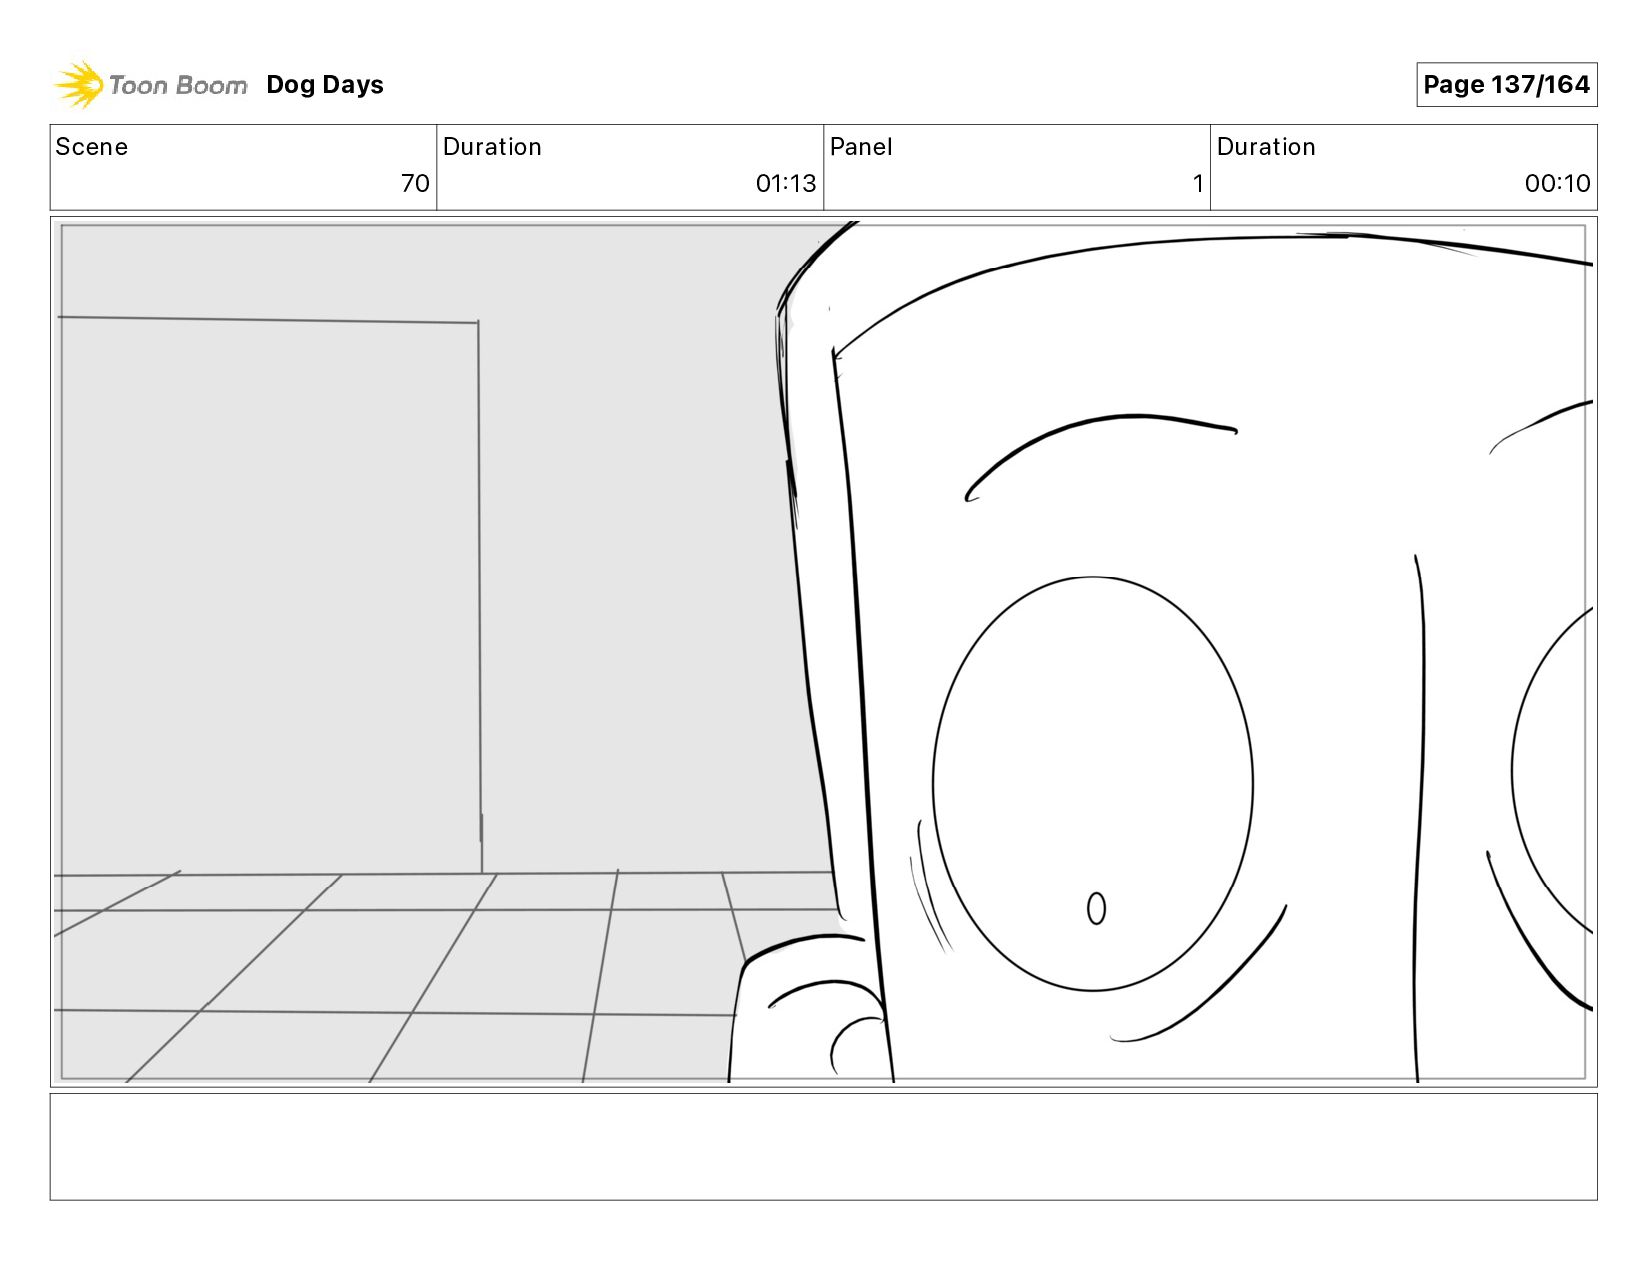Click the scene number 70
Screen dimensions: 1650x1275
[x=415, y=183]
